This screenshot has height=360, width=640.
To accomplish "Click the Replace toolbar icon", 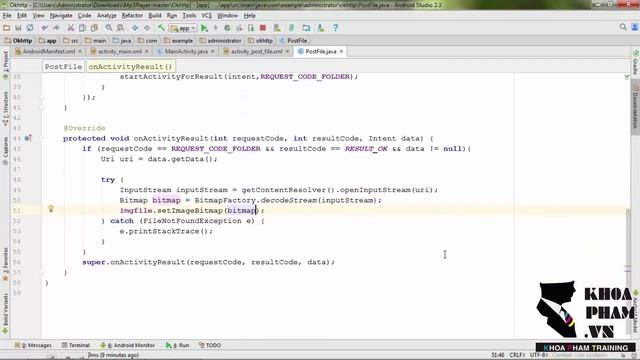I will (x=120, y=28).
